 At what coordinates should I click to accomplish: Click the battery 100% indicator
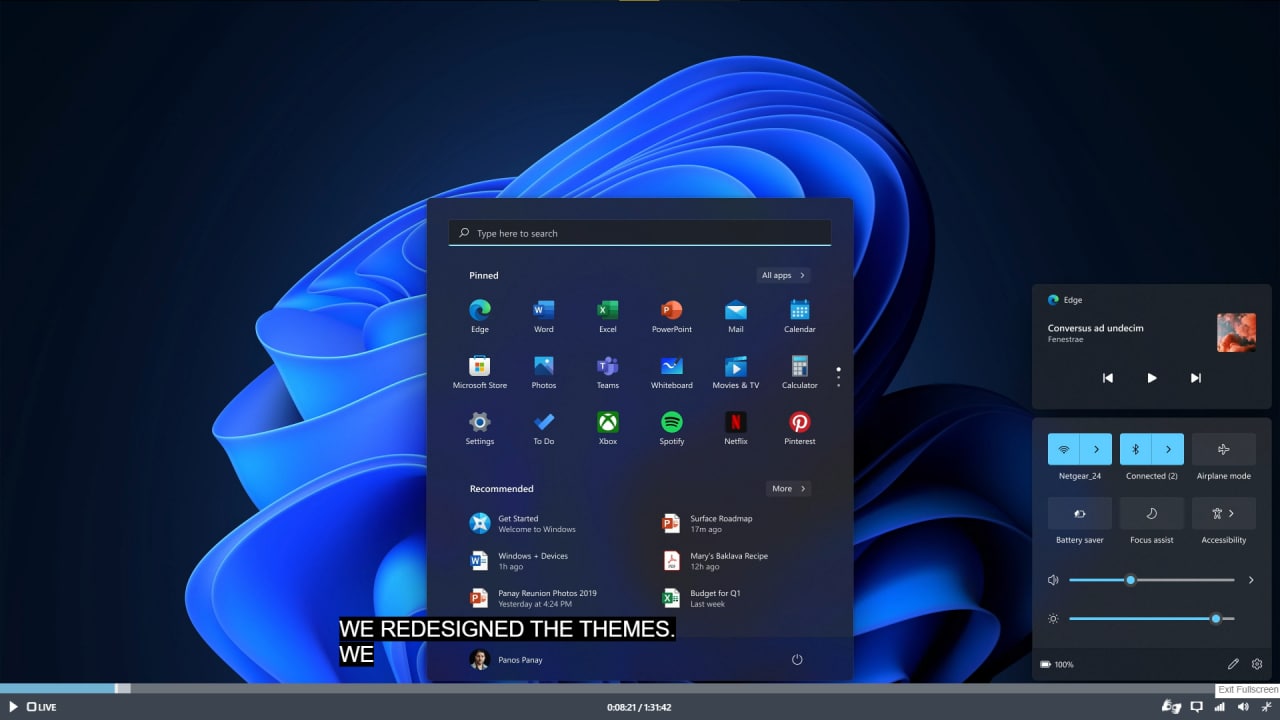1057,664
